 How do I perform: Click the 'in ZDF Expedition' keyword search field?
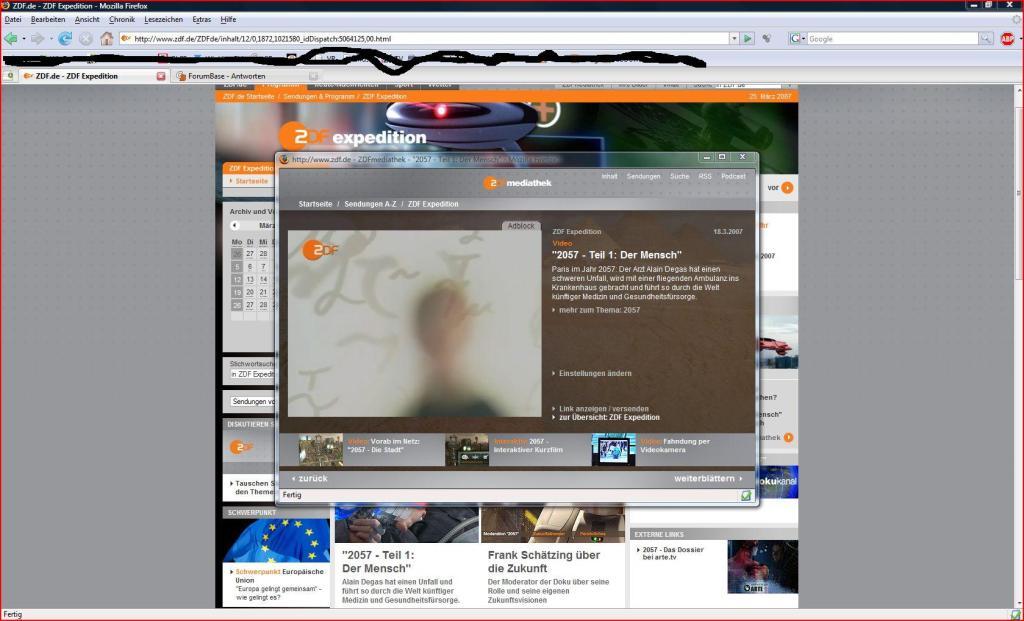252,374
